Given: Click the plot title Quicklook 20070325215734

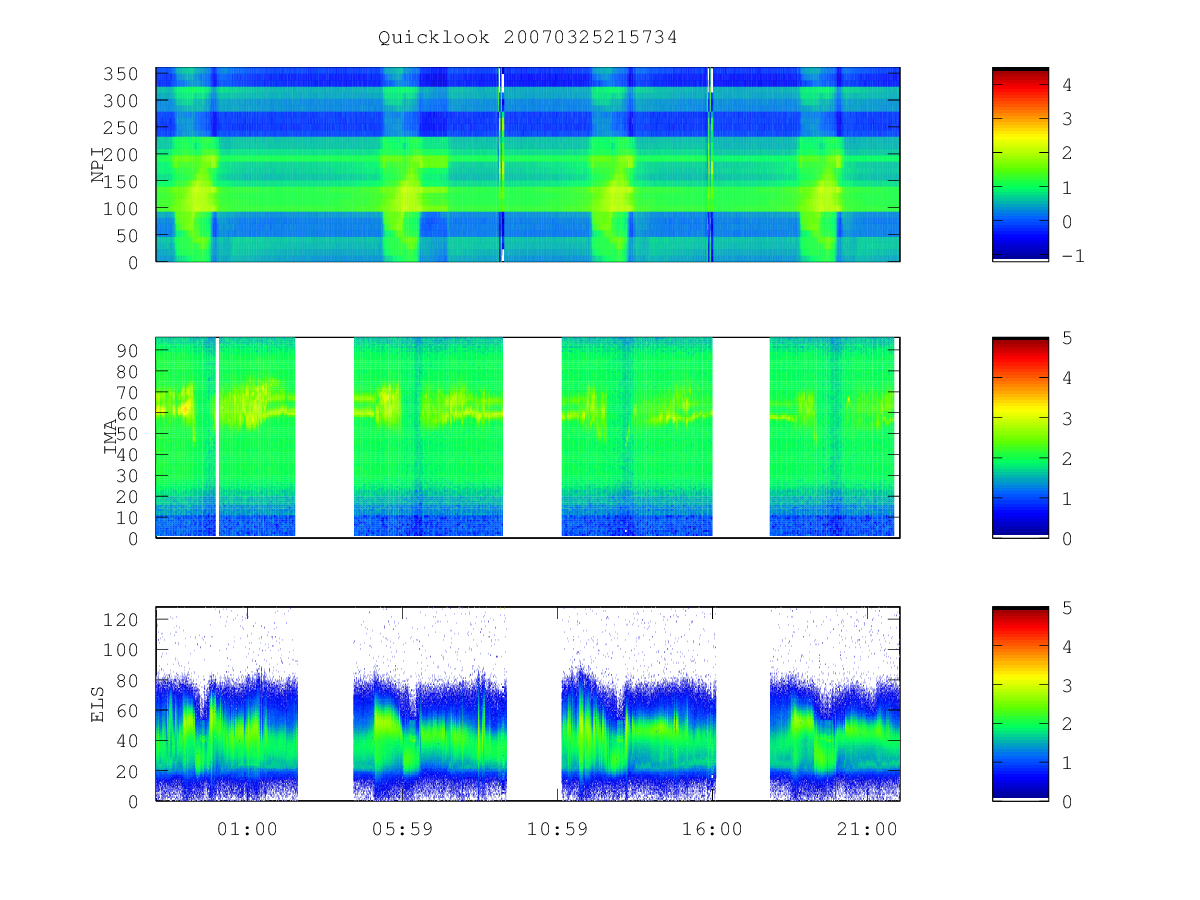Looking at the screenshot, I should coord(527,38).
